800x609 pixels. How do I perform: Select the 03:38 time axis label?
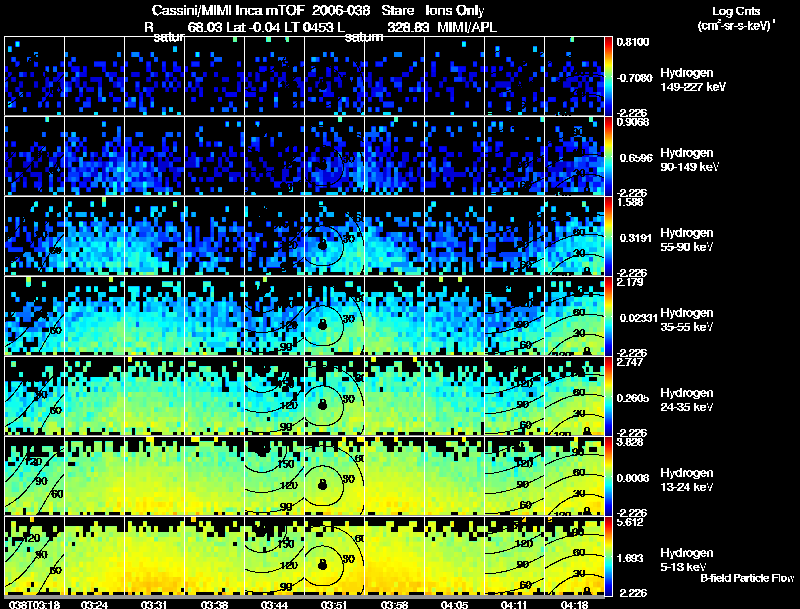pyautogui.click(x=214, y=604)
